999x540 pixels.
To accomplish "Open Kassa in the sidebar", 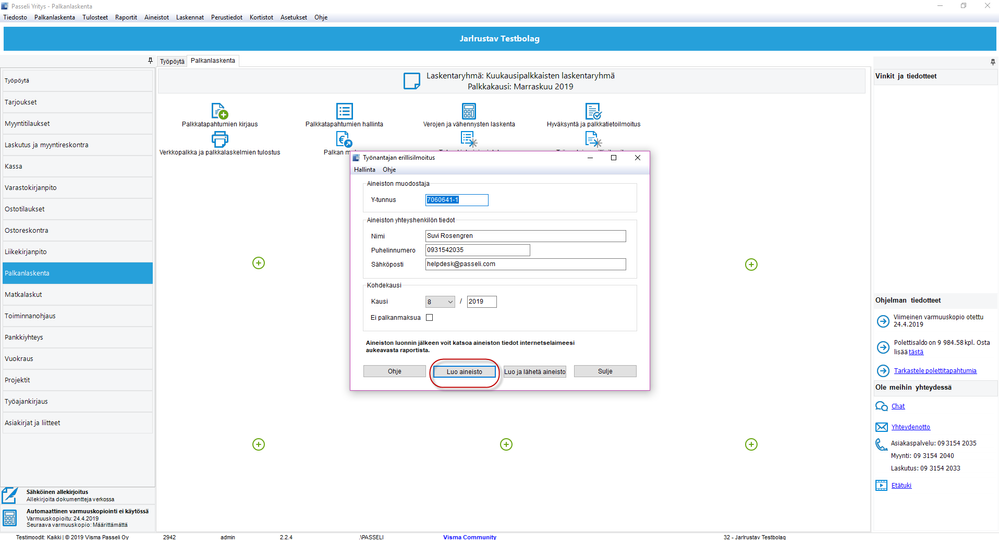I will pos(78,166).
